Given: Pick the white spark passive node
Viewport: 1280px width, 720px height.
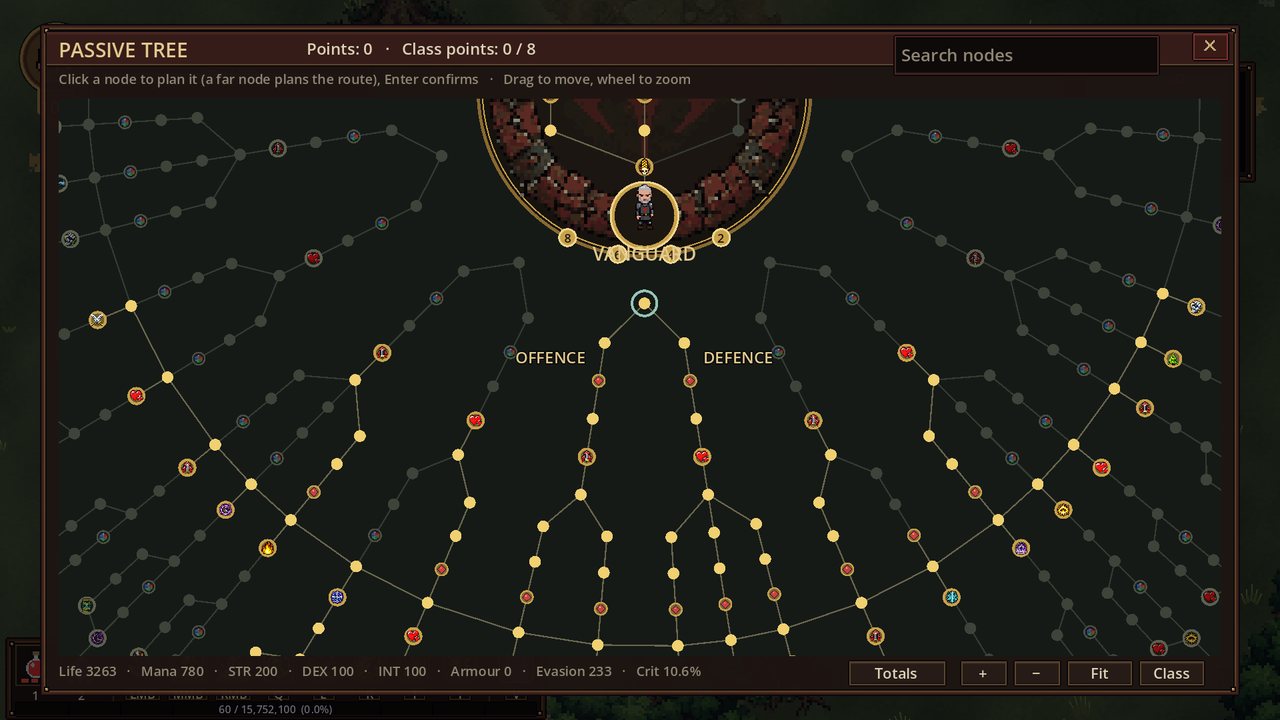Looking at the screenshot, I should [x=1196, y=306].
